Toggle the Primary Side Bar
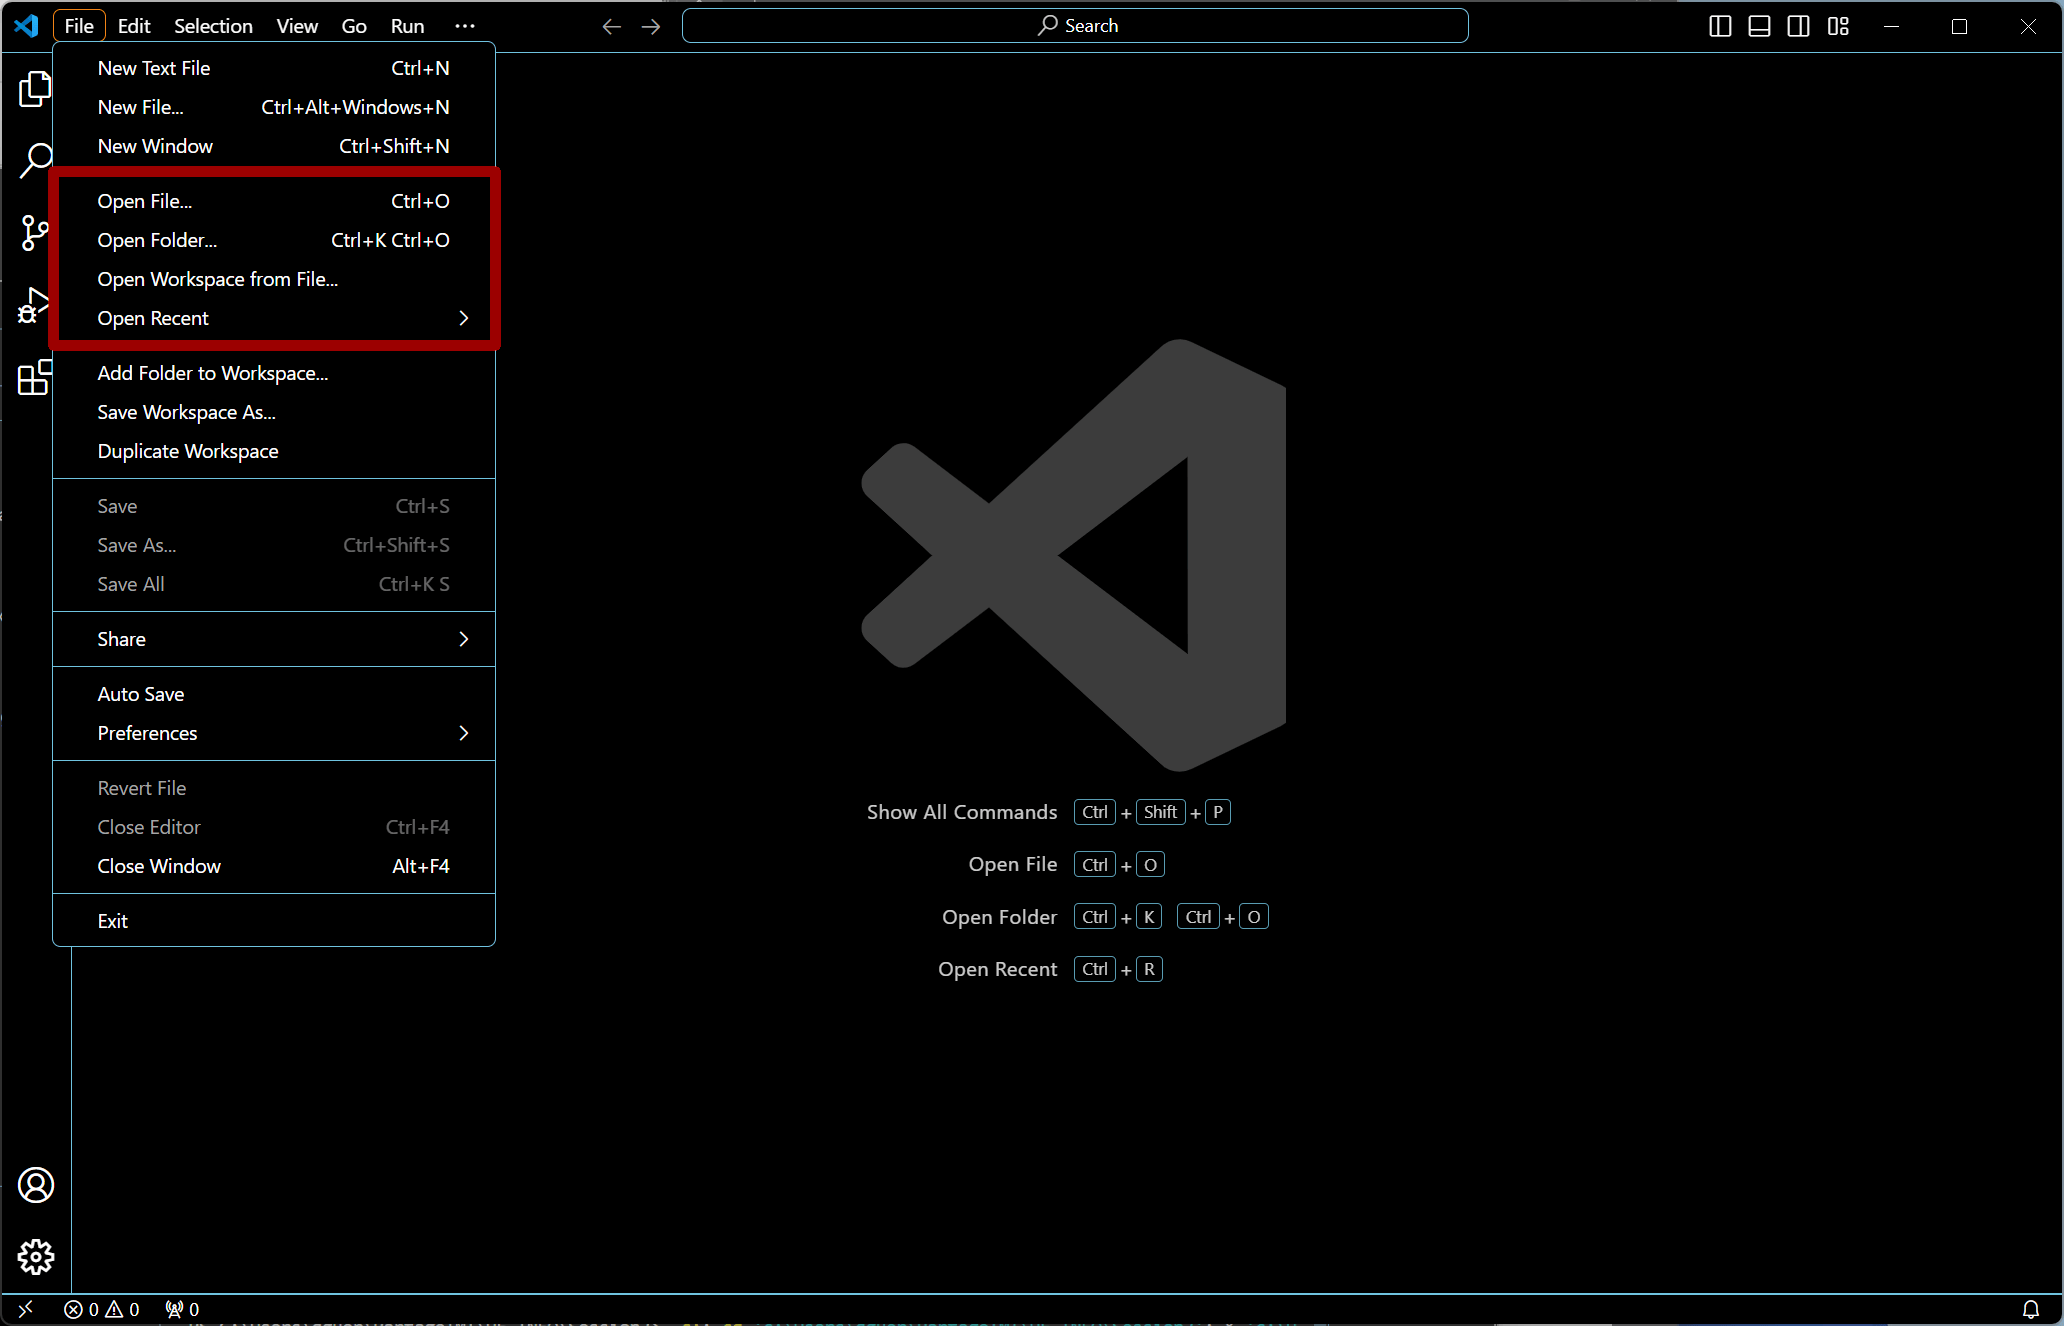 1720,26
